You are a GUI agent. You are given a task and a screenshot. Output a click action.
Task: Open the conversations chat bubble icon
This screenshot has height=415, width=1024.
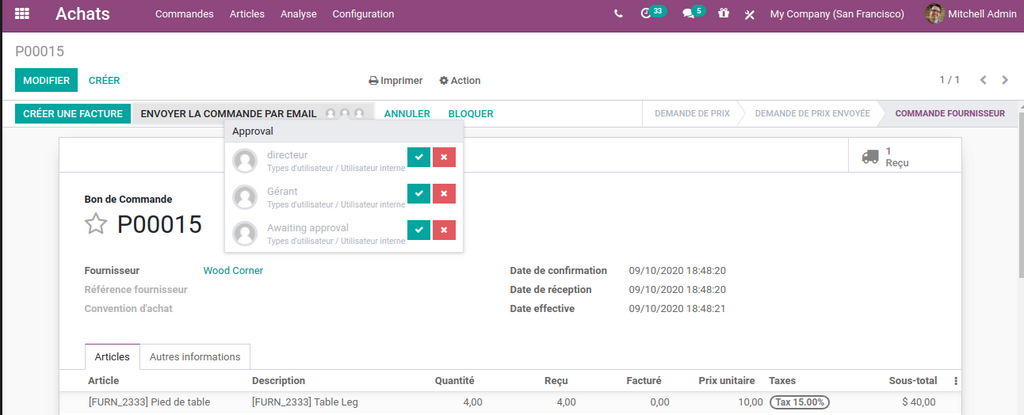click(691, 14)
